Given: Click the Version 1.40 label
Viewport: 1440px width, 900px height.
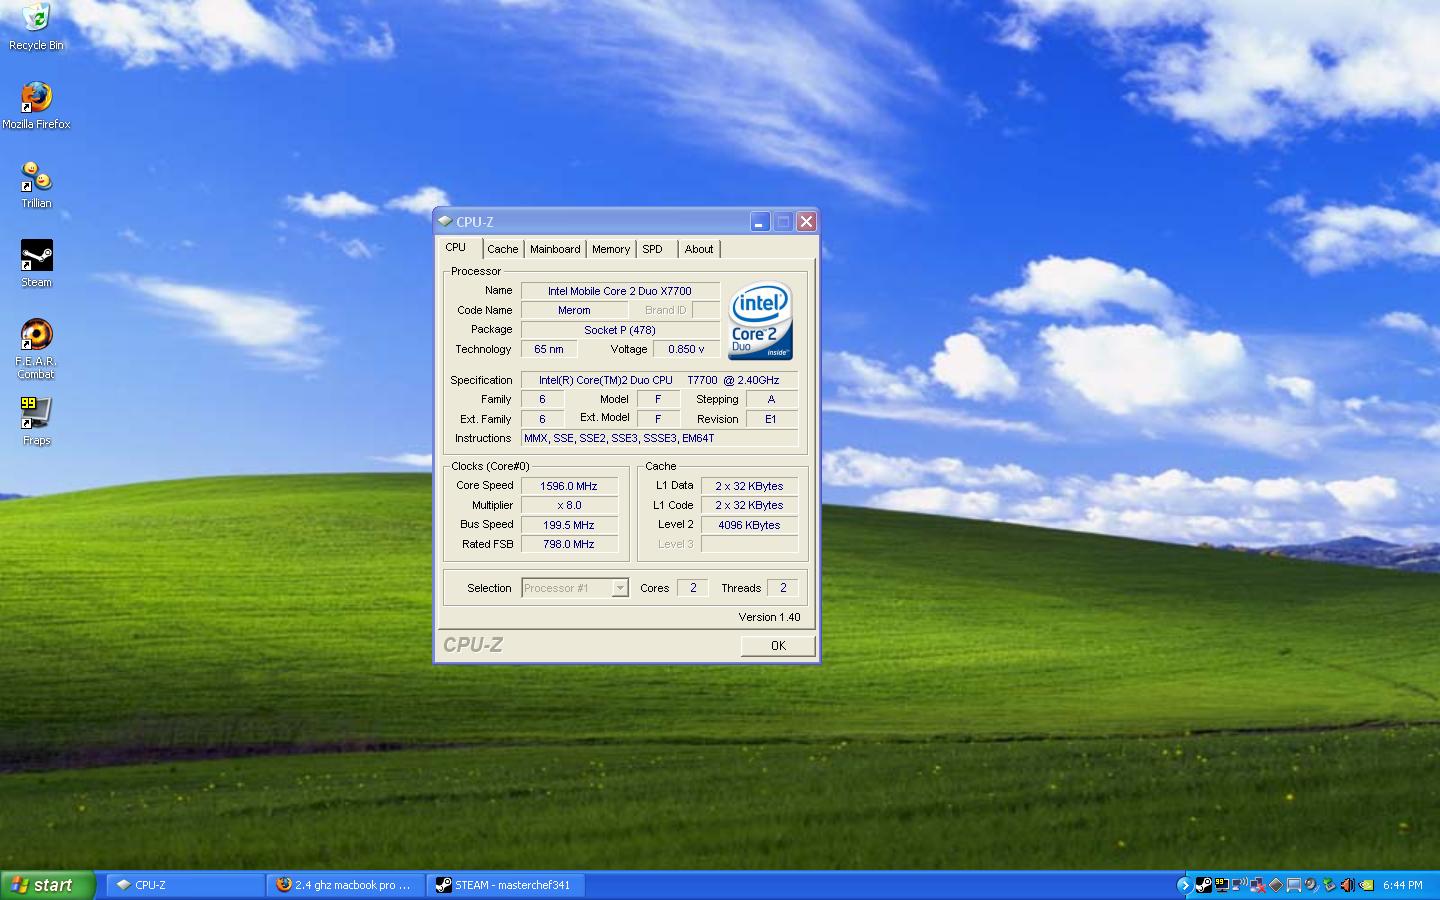Looking at the screenshot, I should (x=769, y=617).
